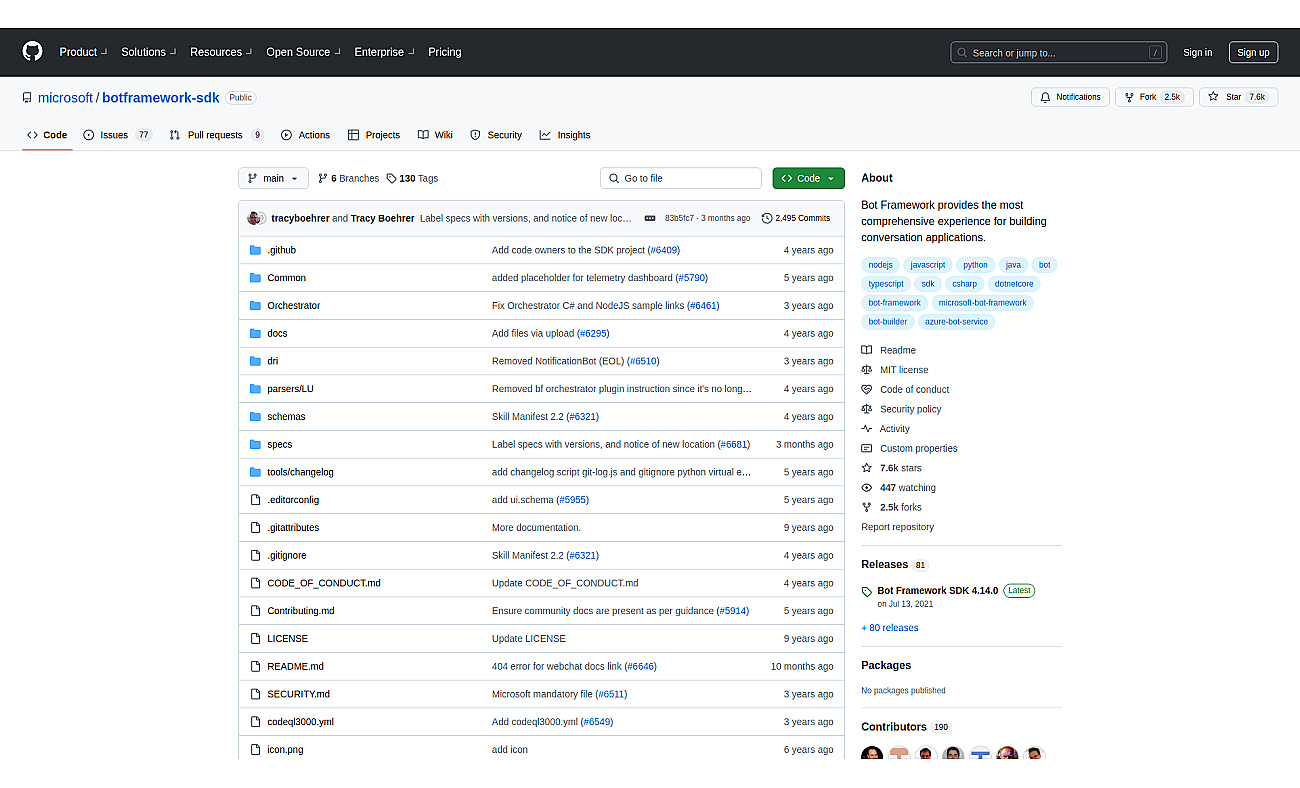1300x788 pixels.
Task: Open the Readme link in About
Action: click(x=889, y=350)
